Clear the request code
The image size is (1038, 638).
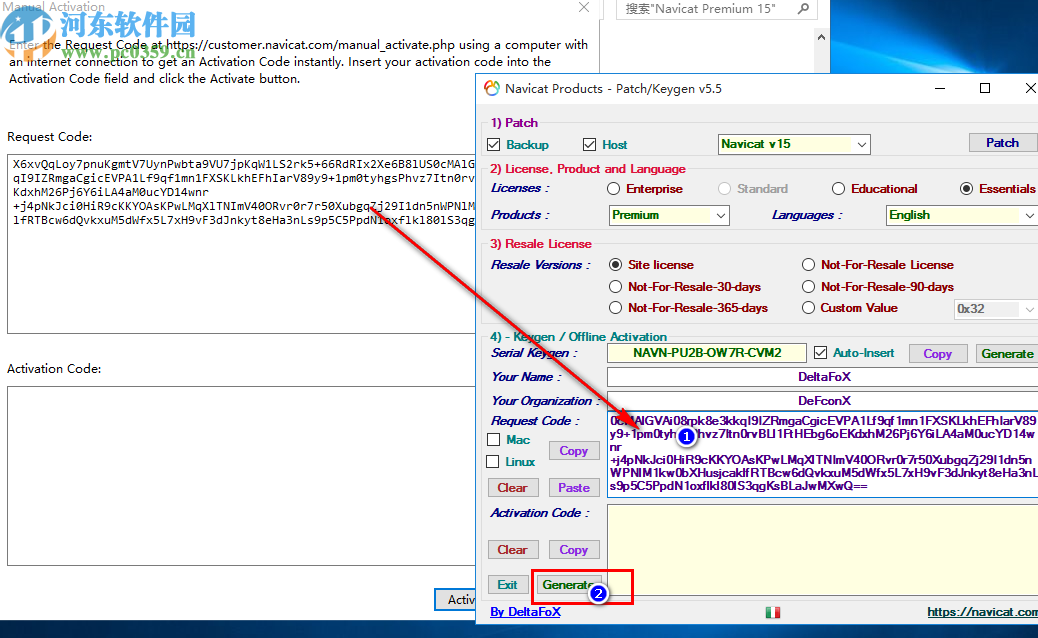point(512,488)
